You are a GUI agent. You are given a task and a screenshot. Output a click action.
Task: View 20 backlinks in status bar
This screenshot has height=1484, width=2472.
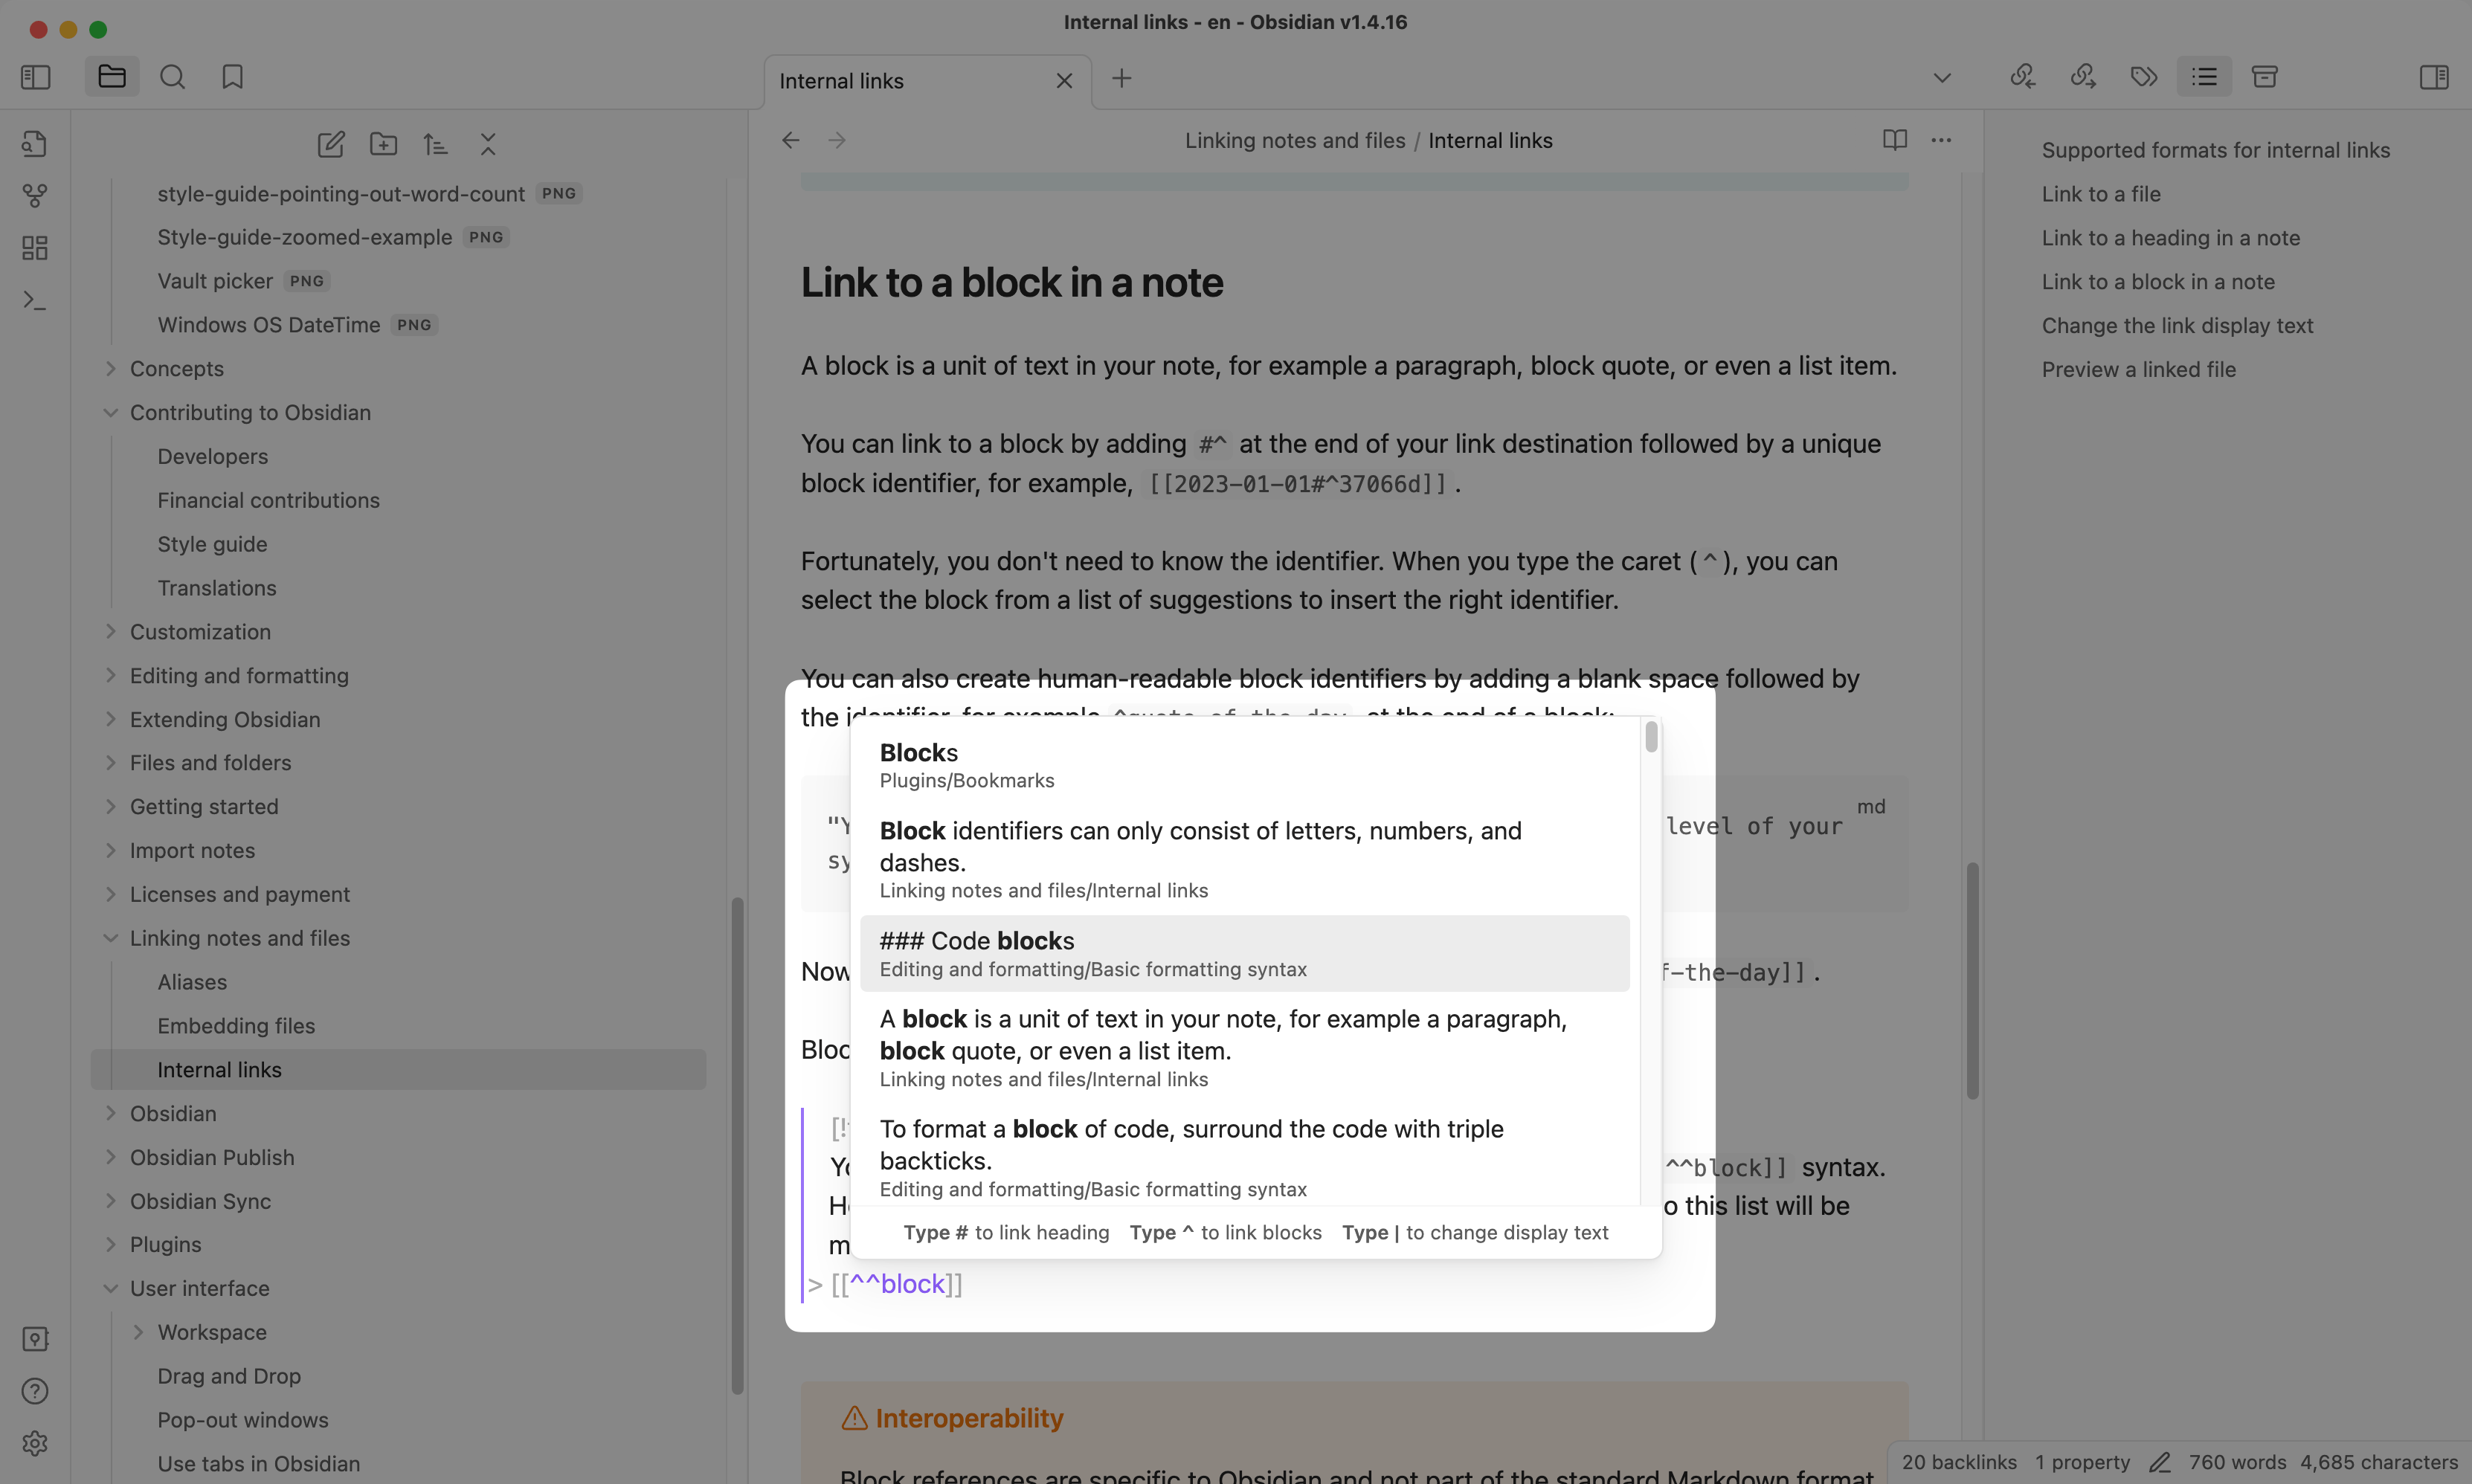point(1959,1462)
